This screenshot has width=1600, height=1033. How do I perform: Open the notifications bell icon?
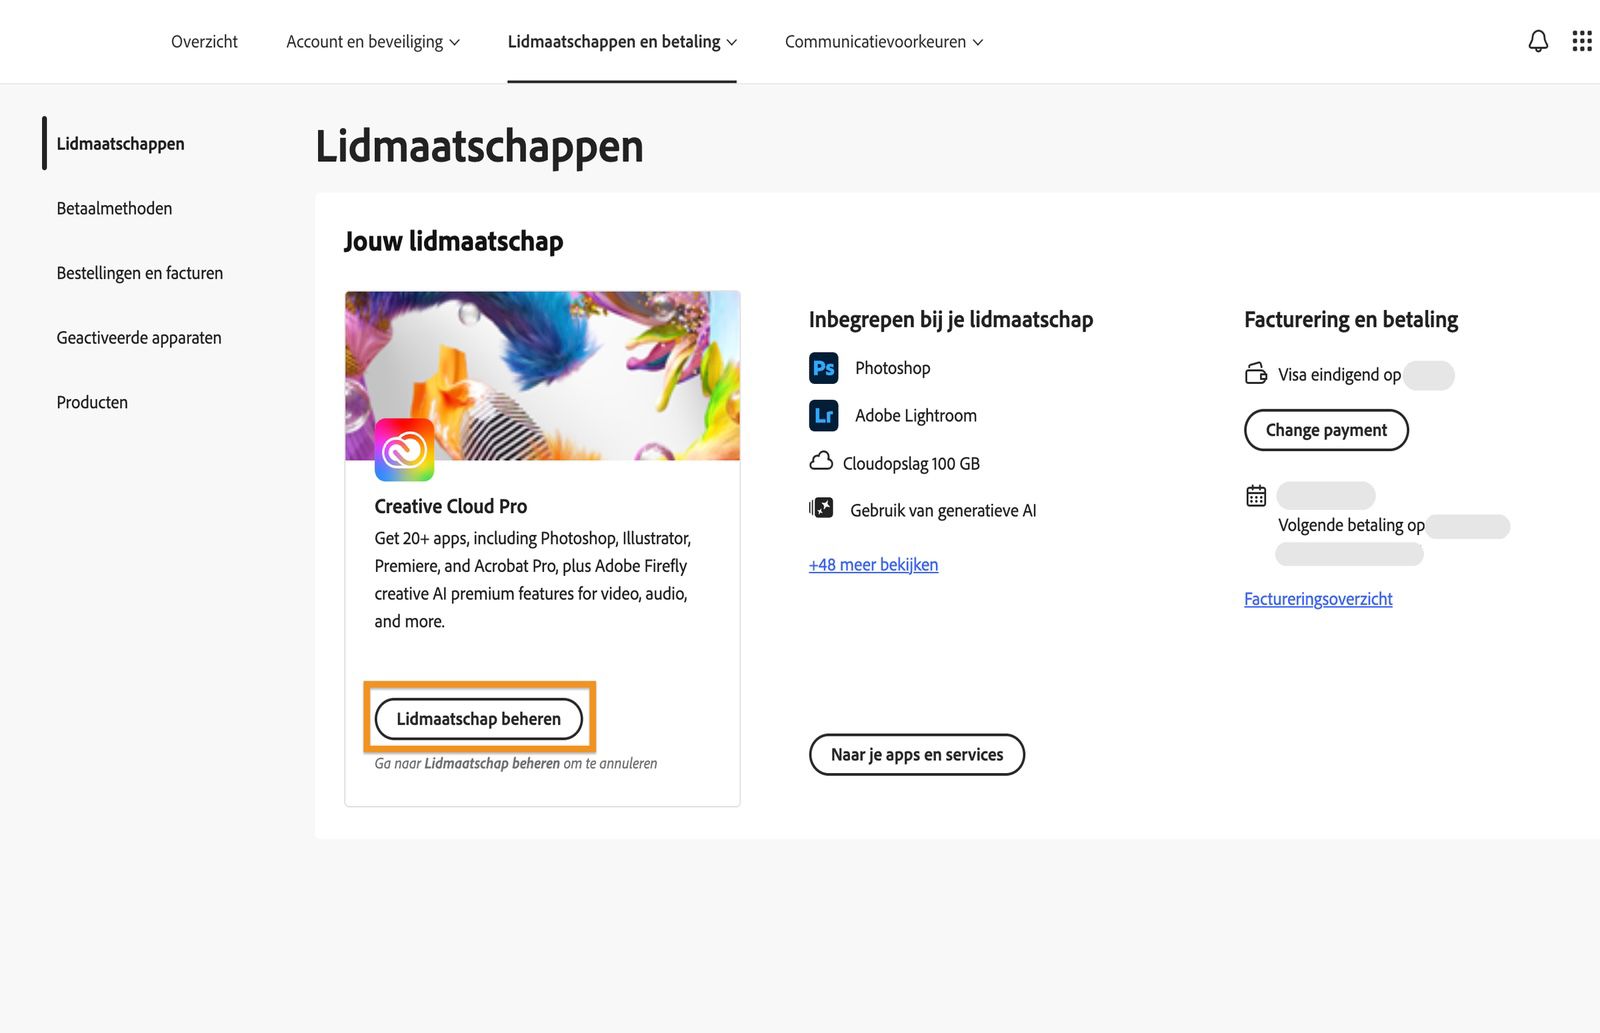(1538, 41)
